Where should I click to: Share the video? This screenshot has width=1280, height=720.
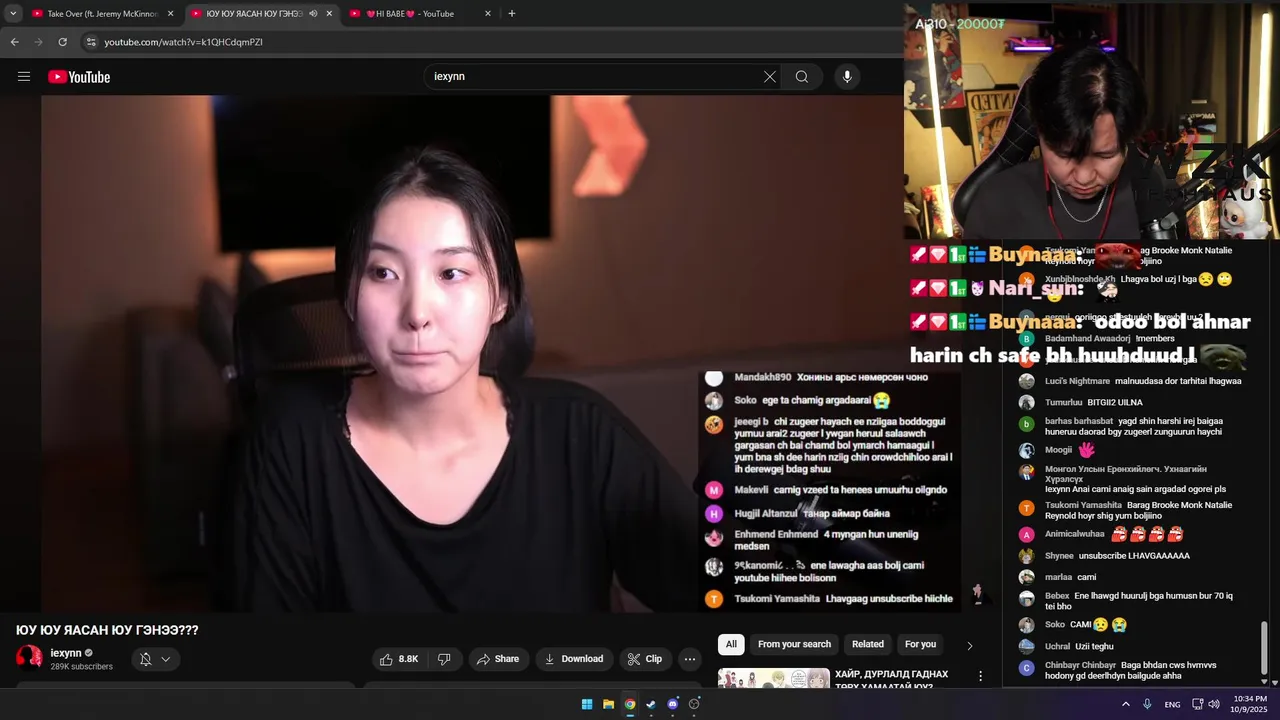498,659
